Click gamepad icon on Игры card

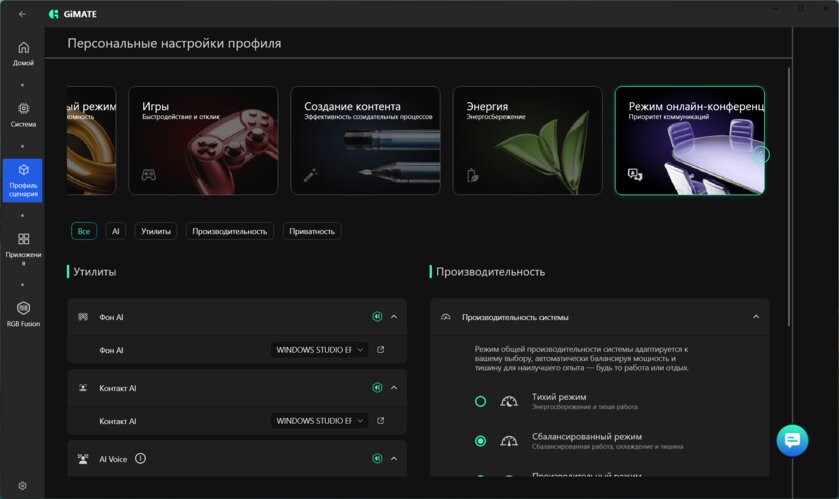[x=149, y=175]
